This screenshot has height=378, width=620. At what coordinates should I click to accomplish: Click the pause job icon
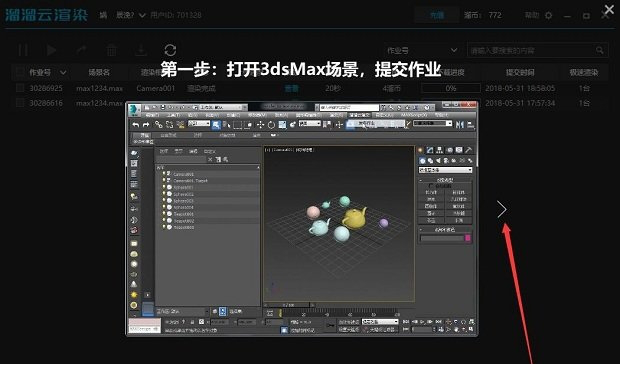click(x=23, y=50)
